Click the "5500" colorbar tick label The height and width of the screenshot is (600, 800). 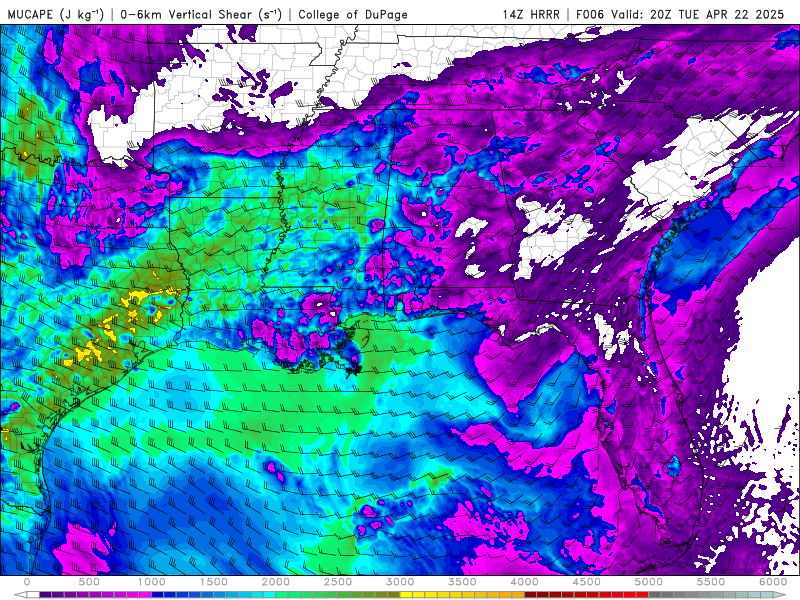[x=712, y=582]
